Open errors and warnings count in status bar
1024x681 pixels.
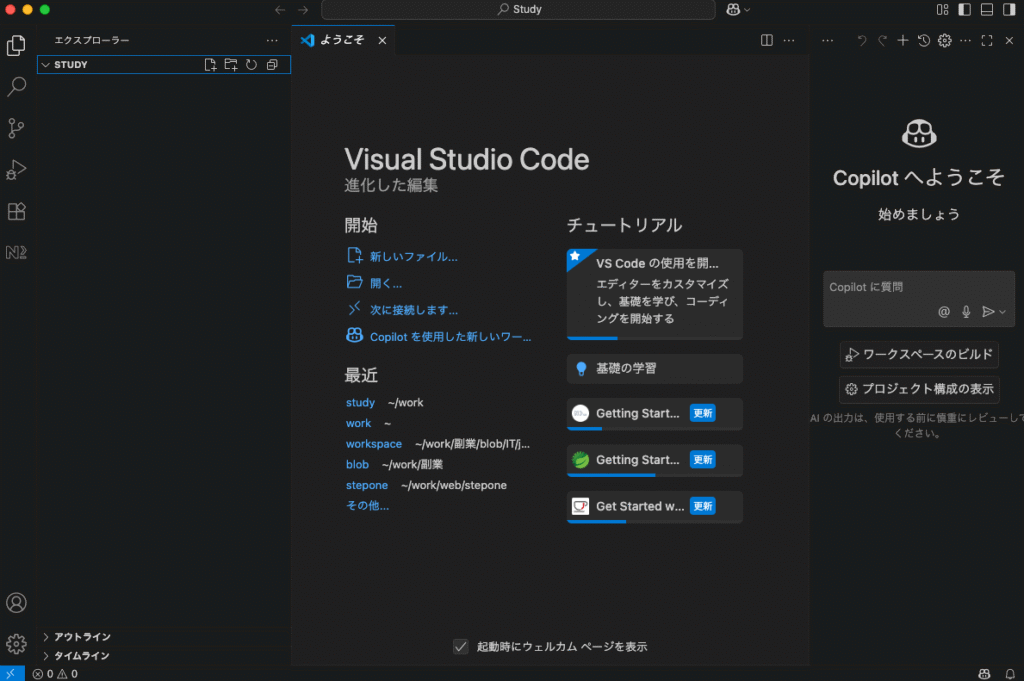click(x=56, y=674)
